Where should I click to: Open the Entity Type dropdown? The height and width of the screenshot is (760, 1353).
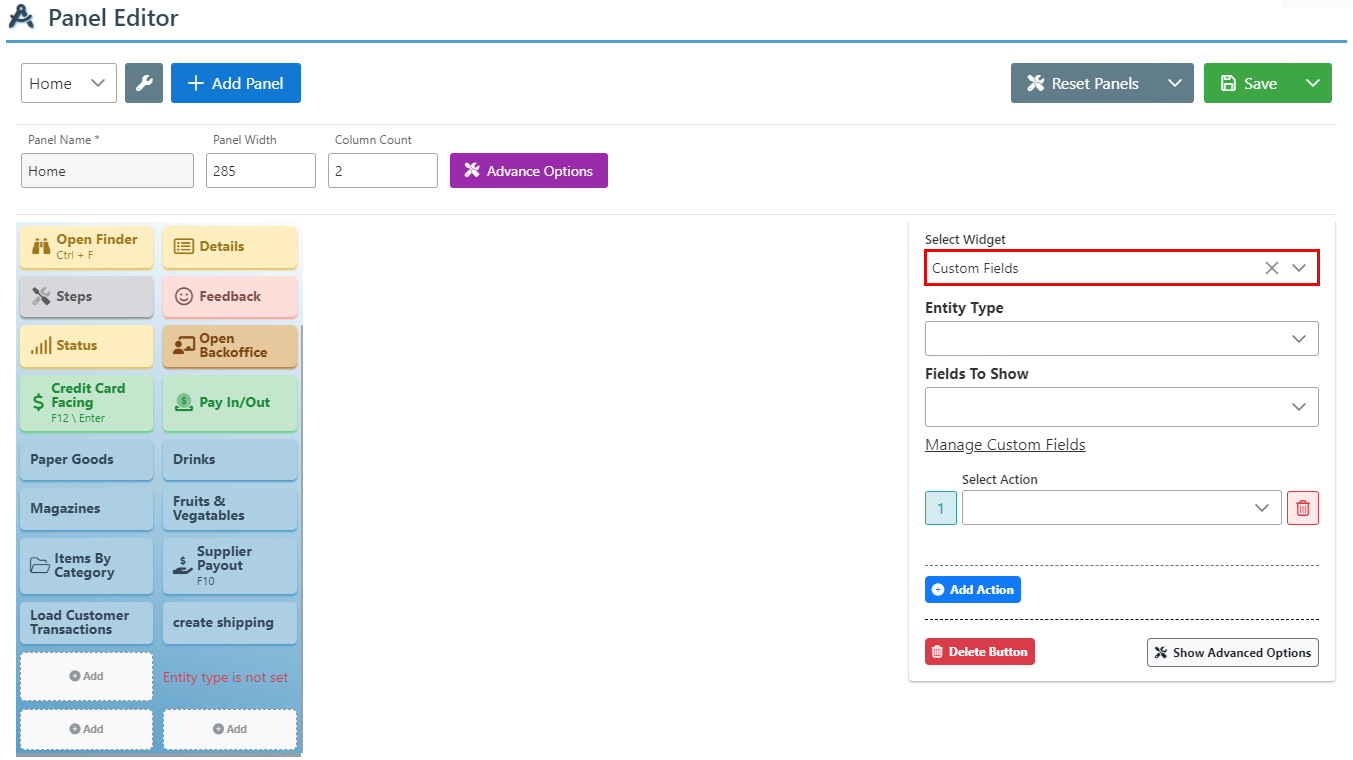click(1121, 339)
